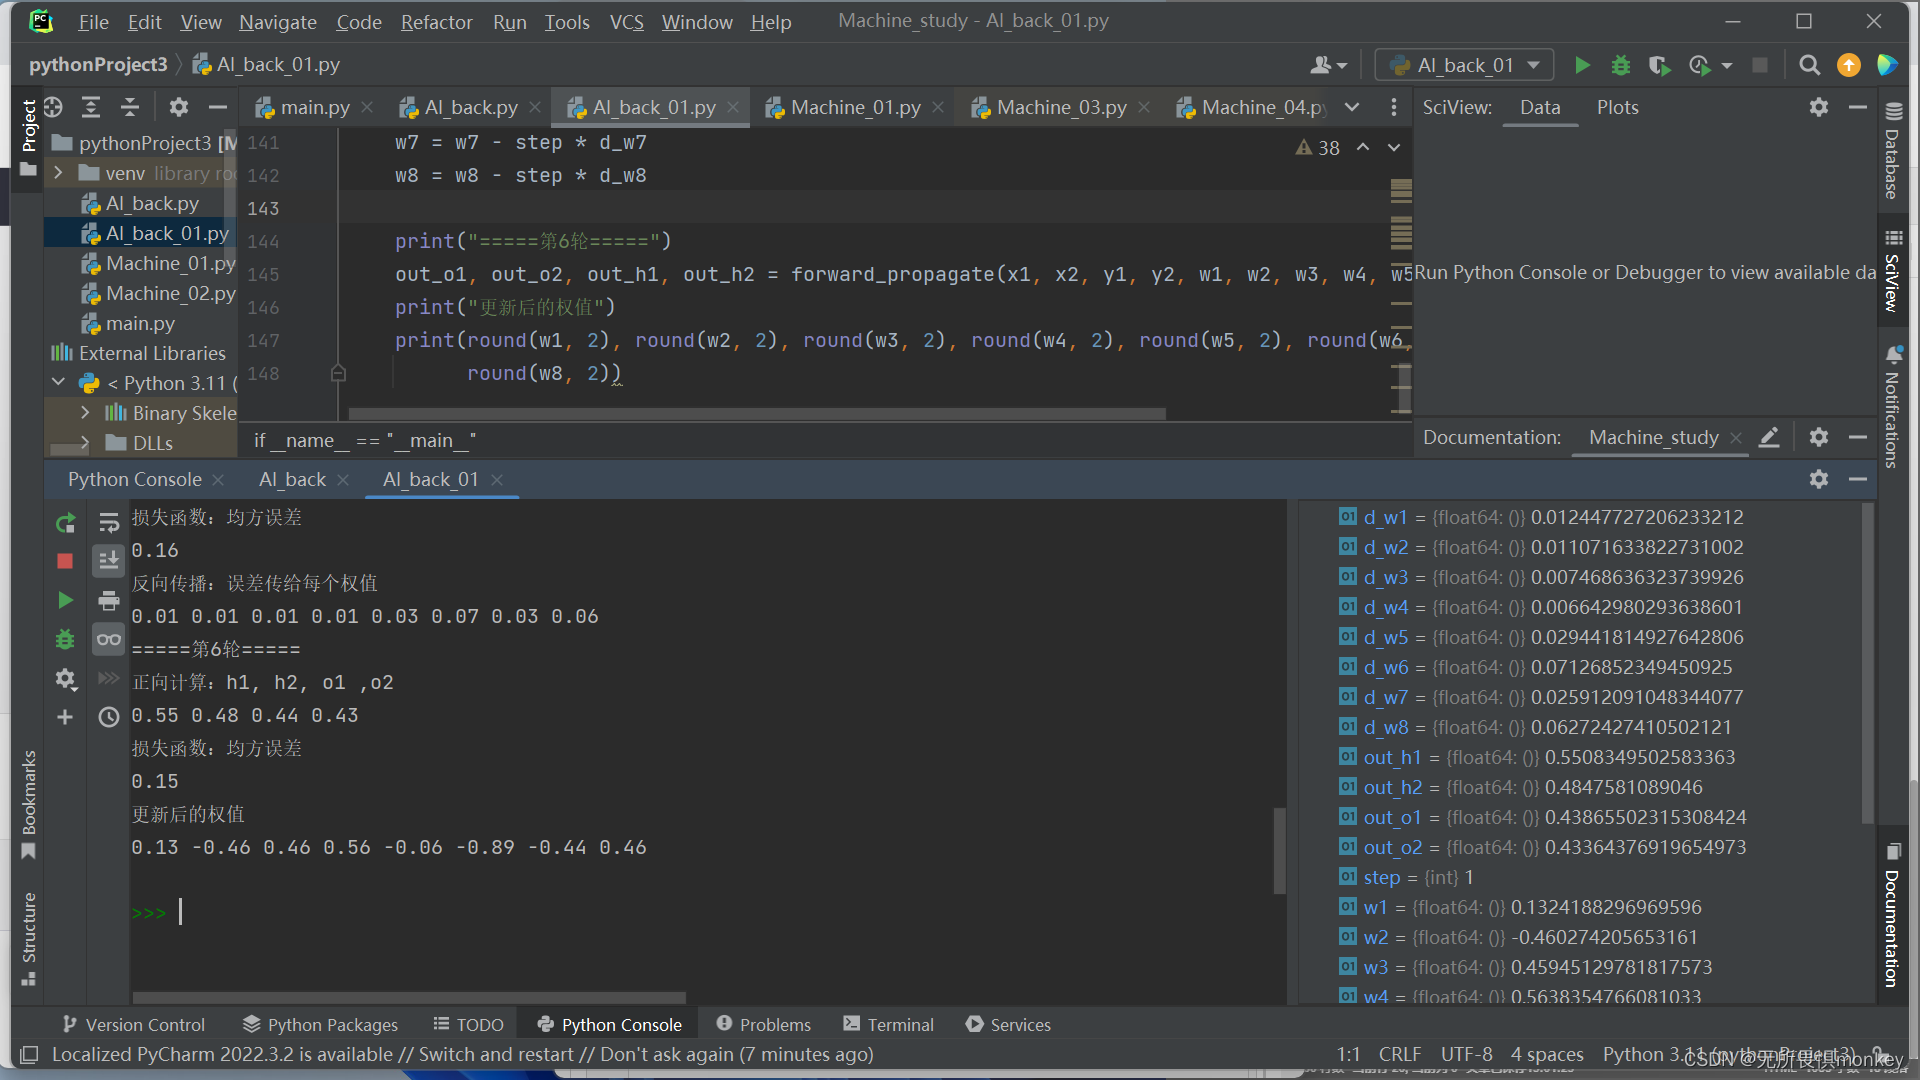Screen dimensions: 1920x1080
Task: Select opened file target icon in Project
Action: coord(53,107)
